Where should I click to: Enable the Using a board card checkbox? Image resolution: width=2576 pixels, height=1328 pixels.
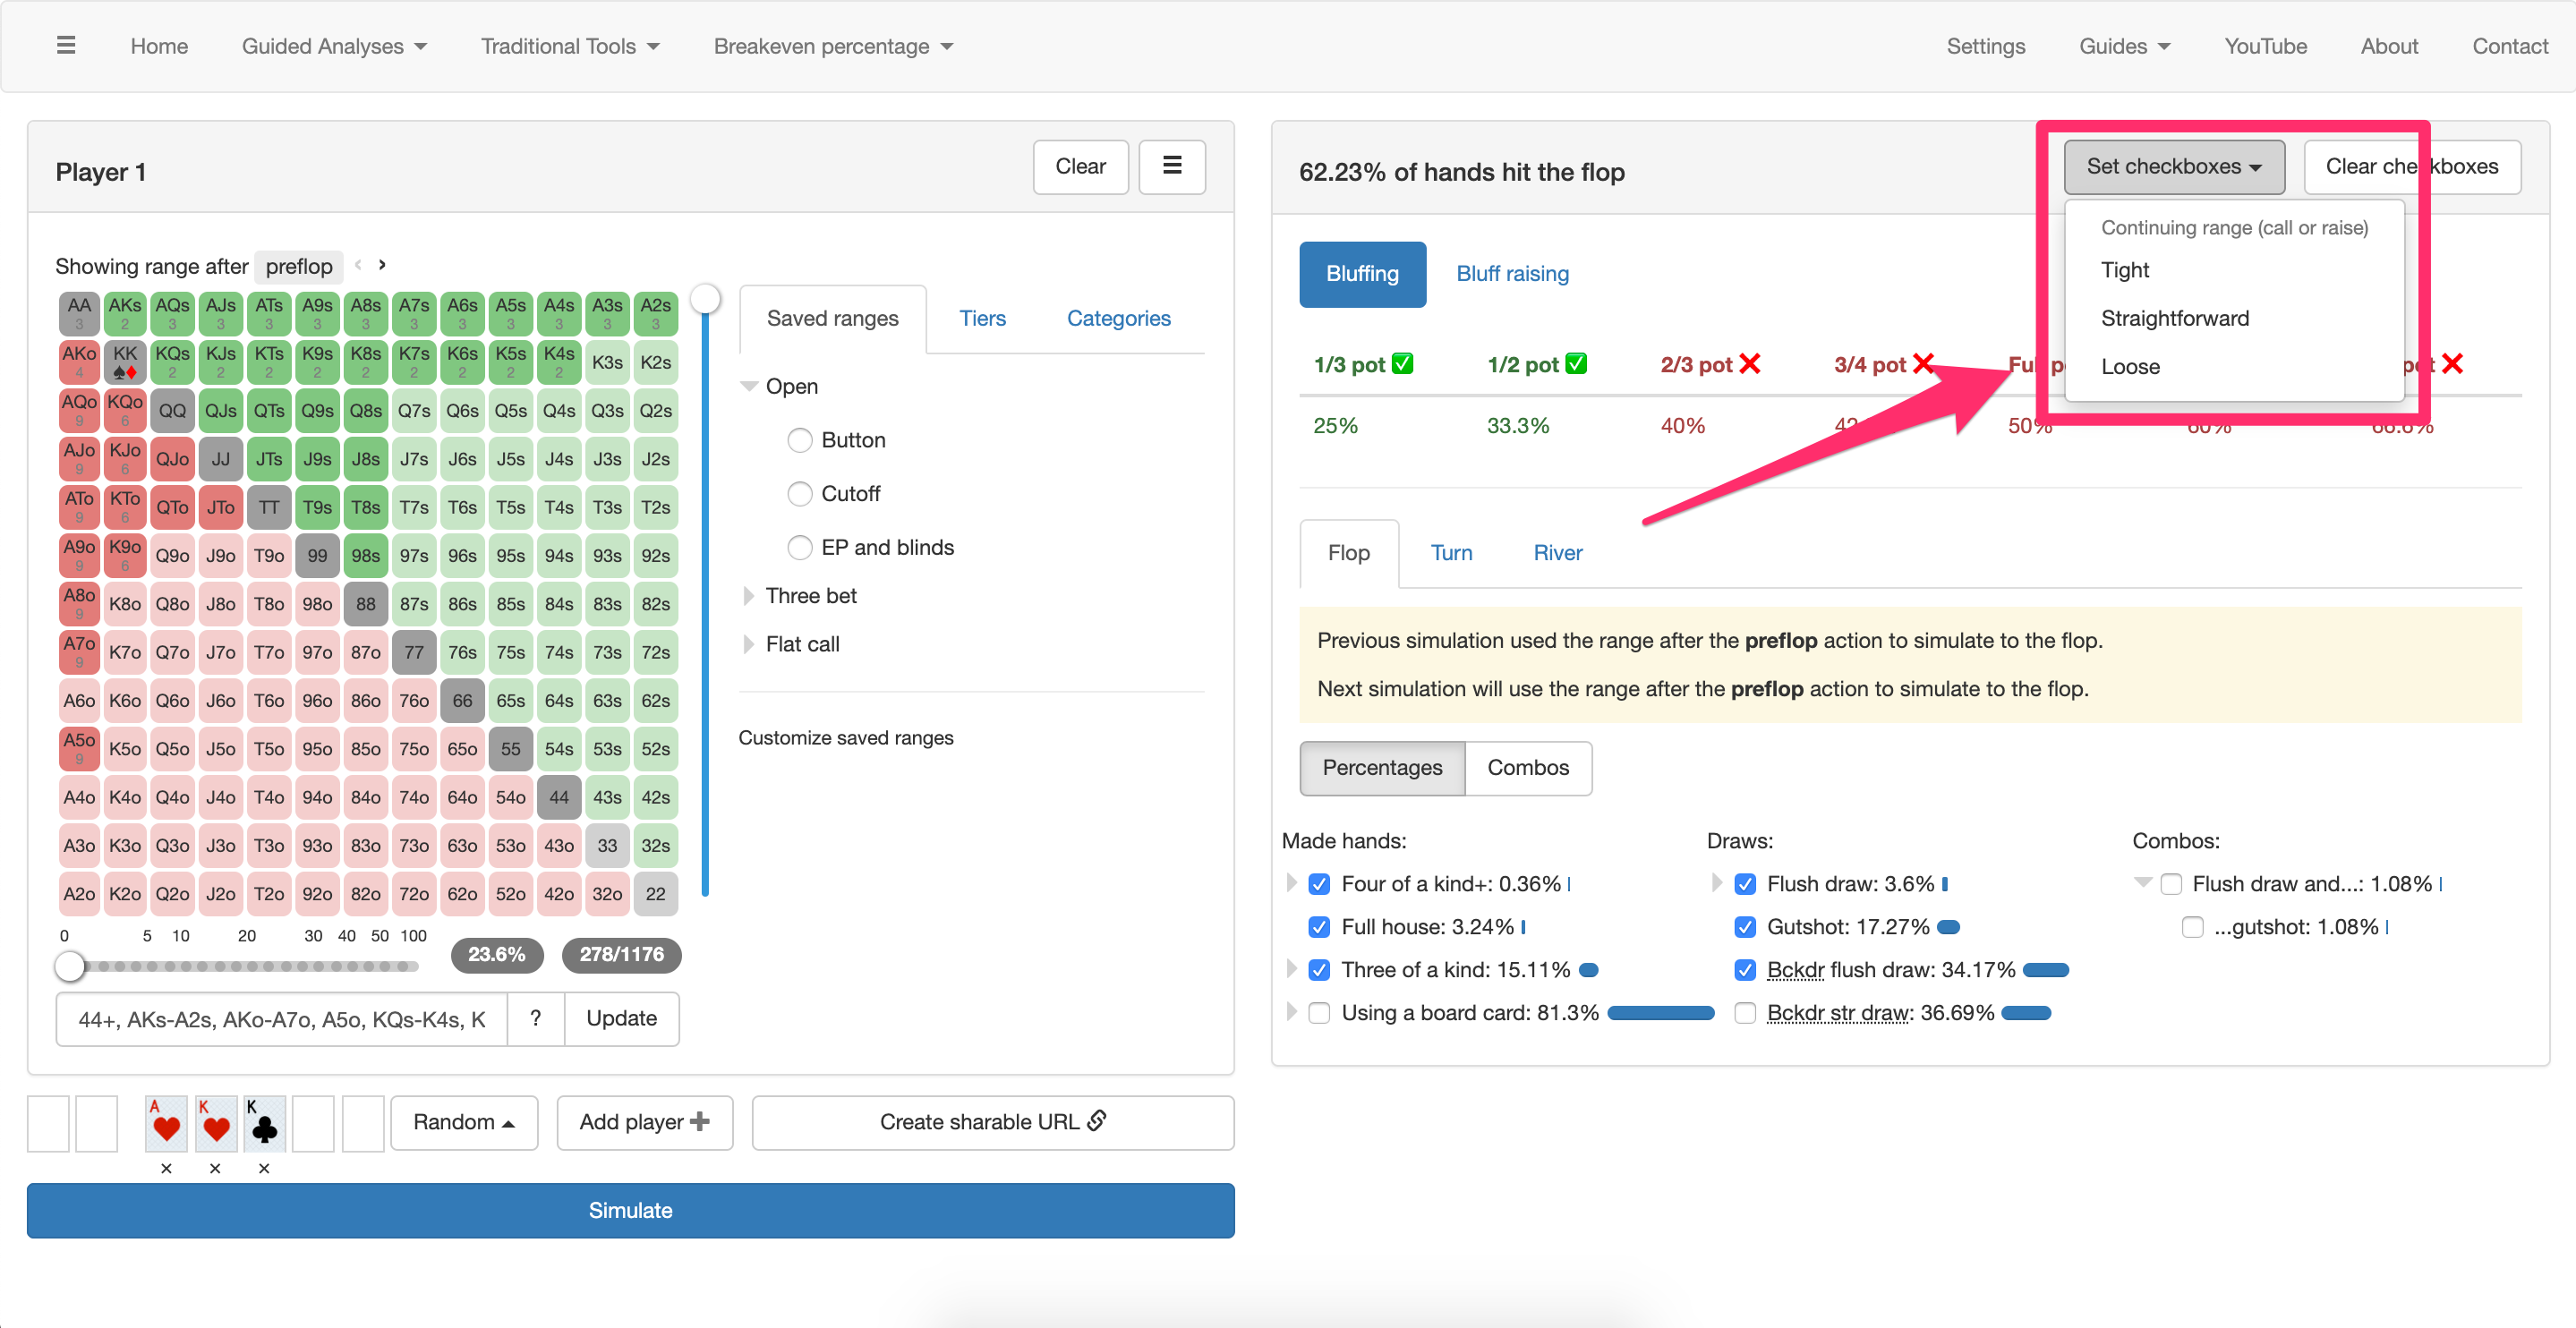[1320, 1013]
